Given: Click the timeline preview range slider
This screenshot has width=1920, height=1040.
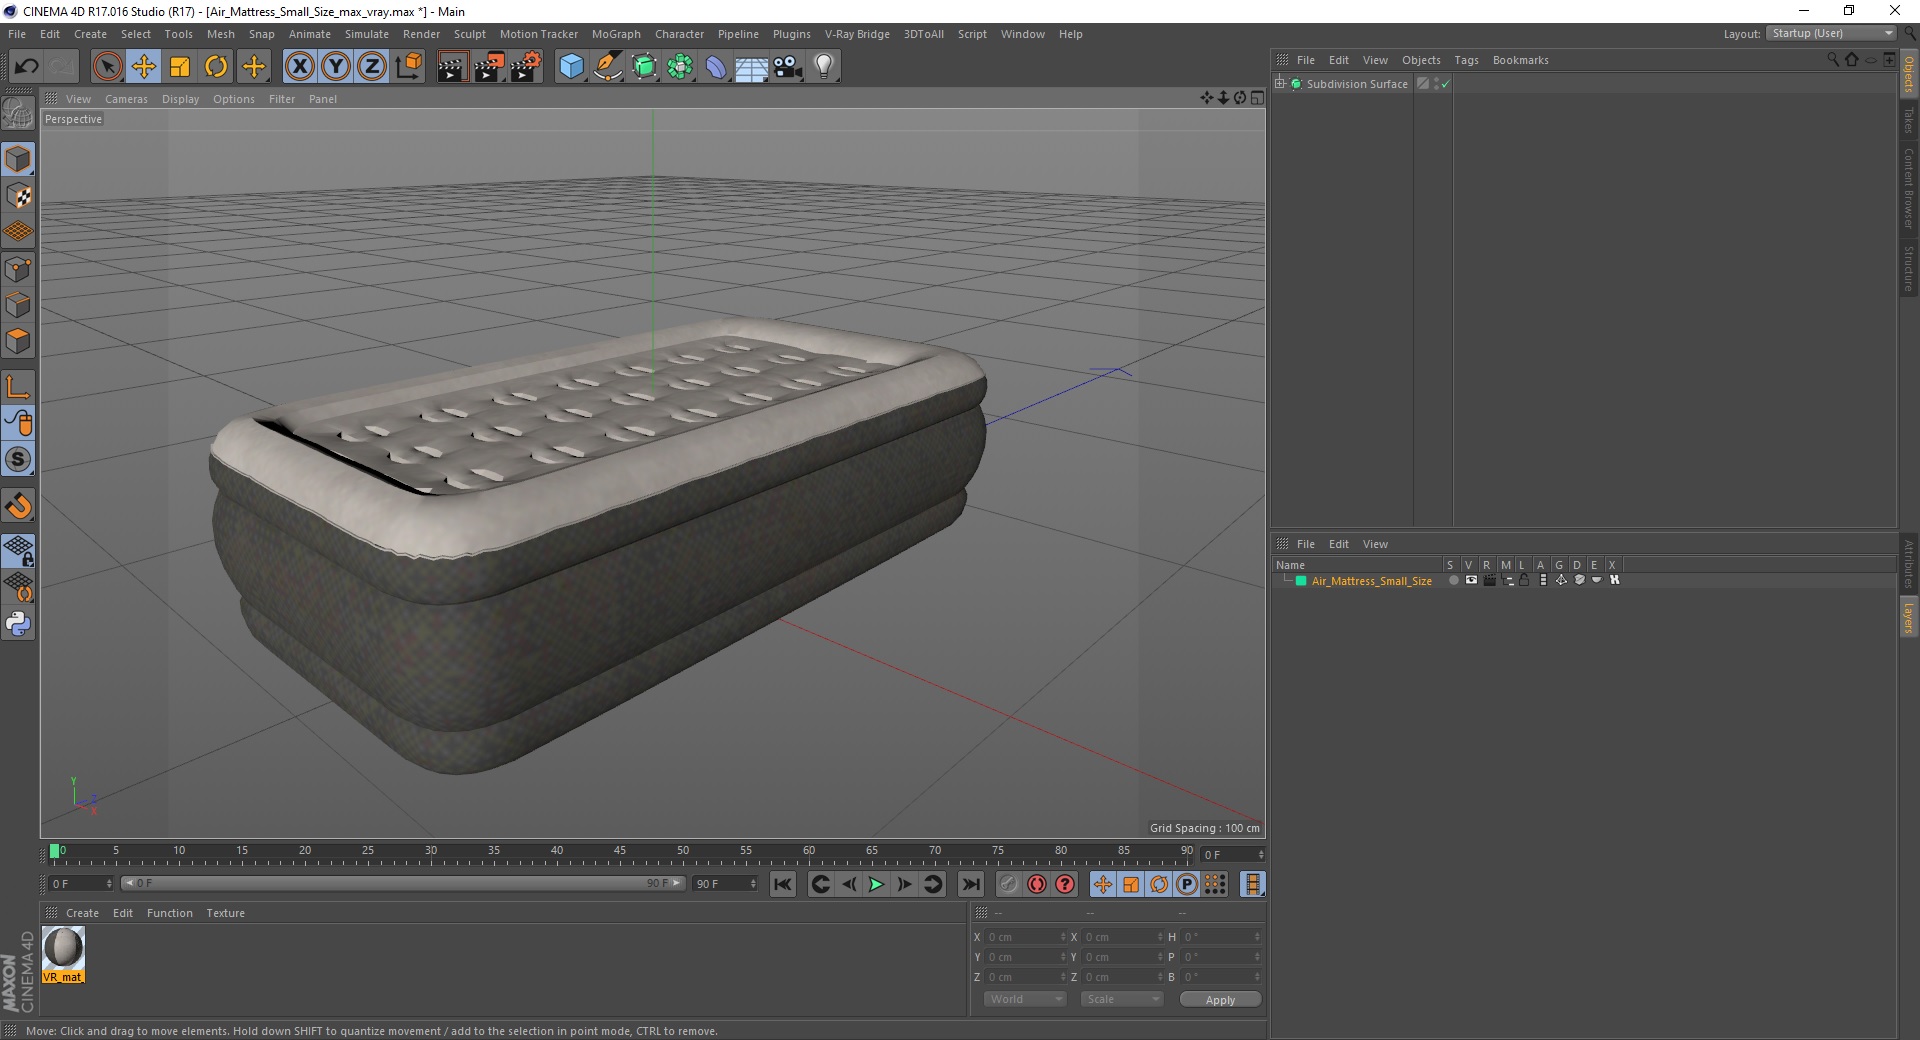Looking at the screenshot, I should pos(403,883).
